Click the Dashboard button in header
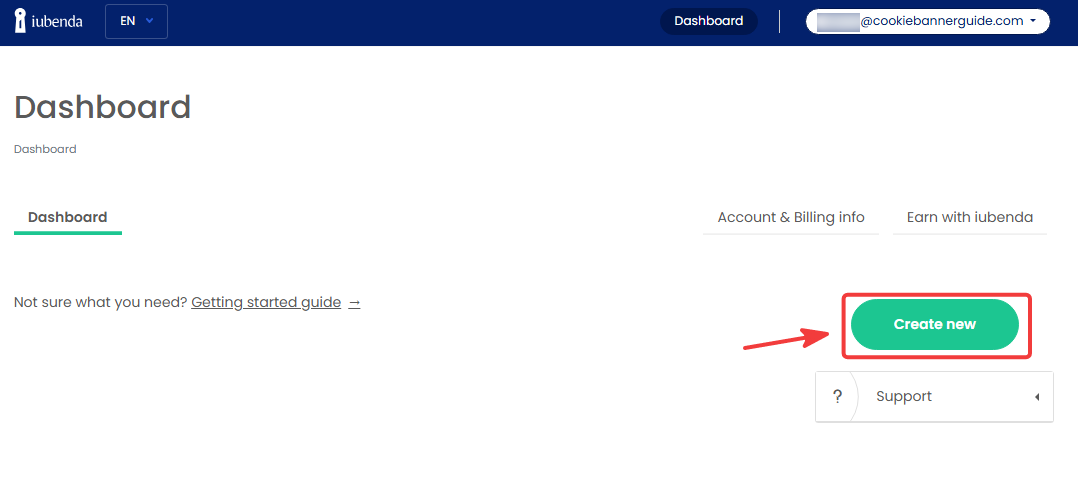 click(708, 21)
